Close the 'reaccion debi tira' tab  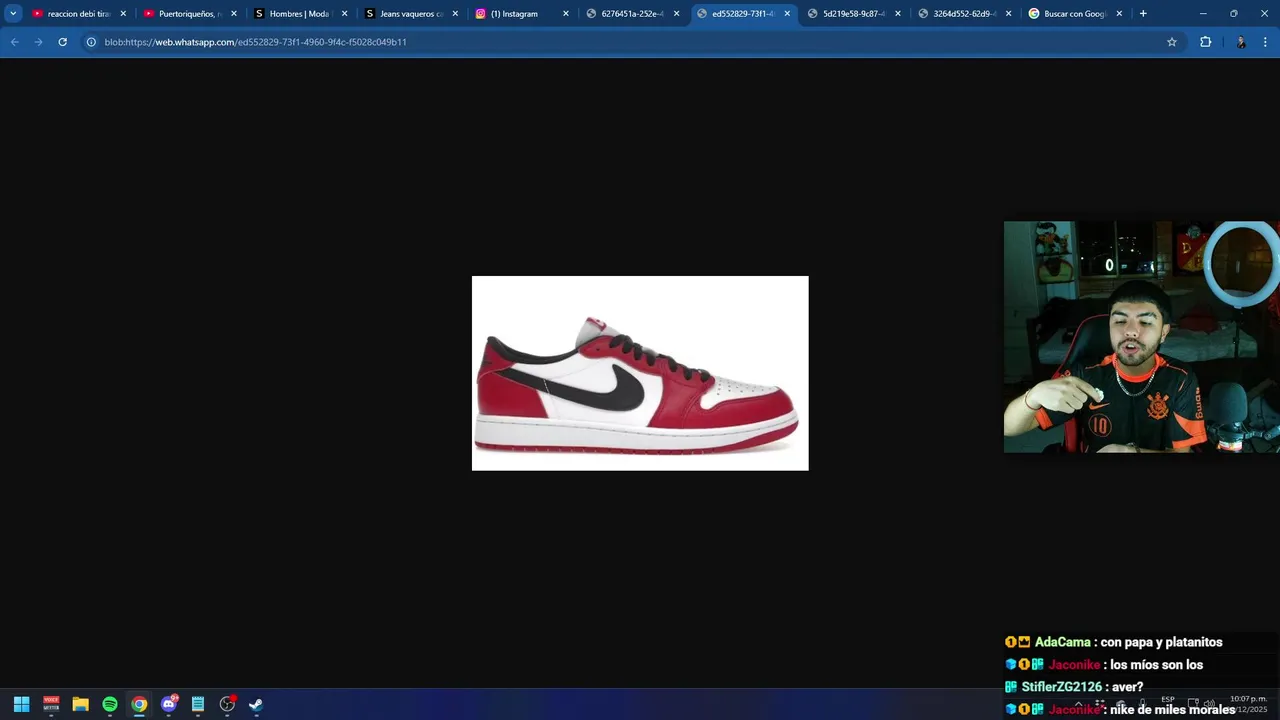[x=123, y=14]
